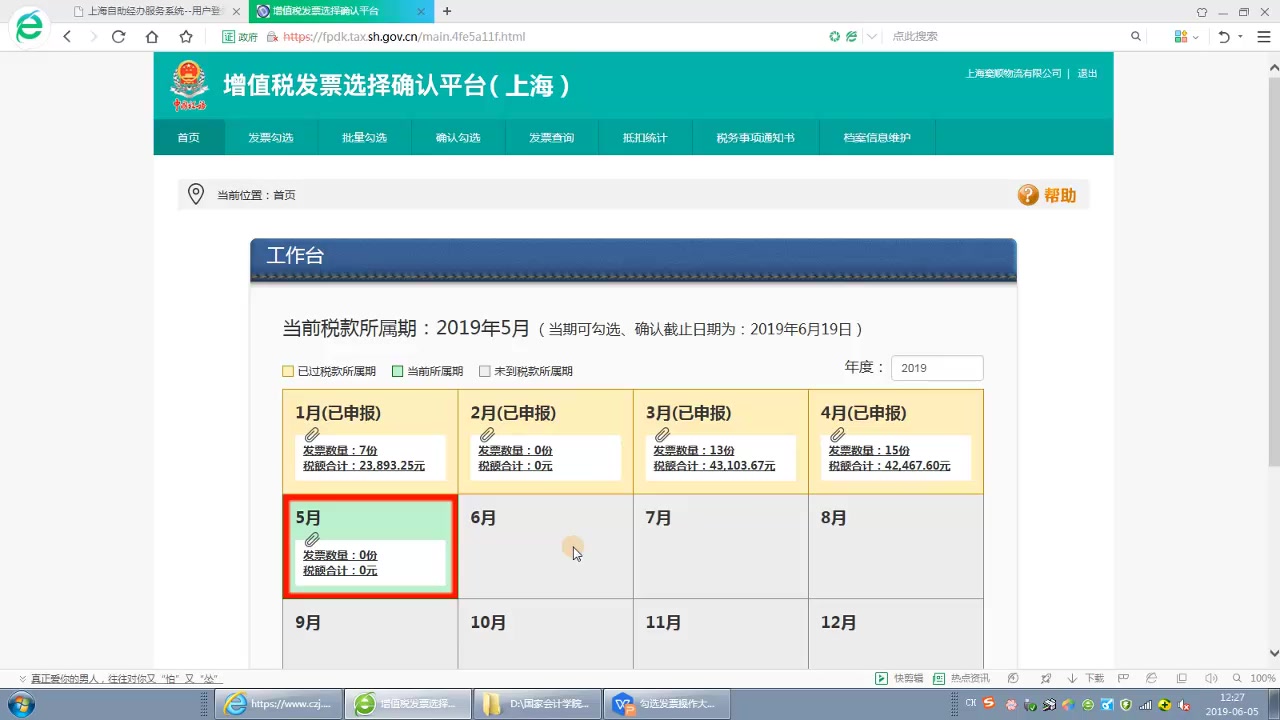The image size is (1280, 720).
Task: Switch to the 发票查询 tab
Action: 551,137
